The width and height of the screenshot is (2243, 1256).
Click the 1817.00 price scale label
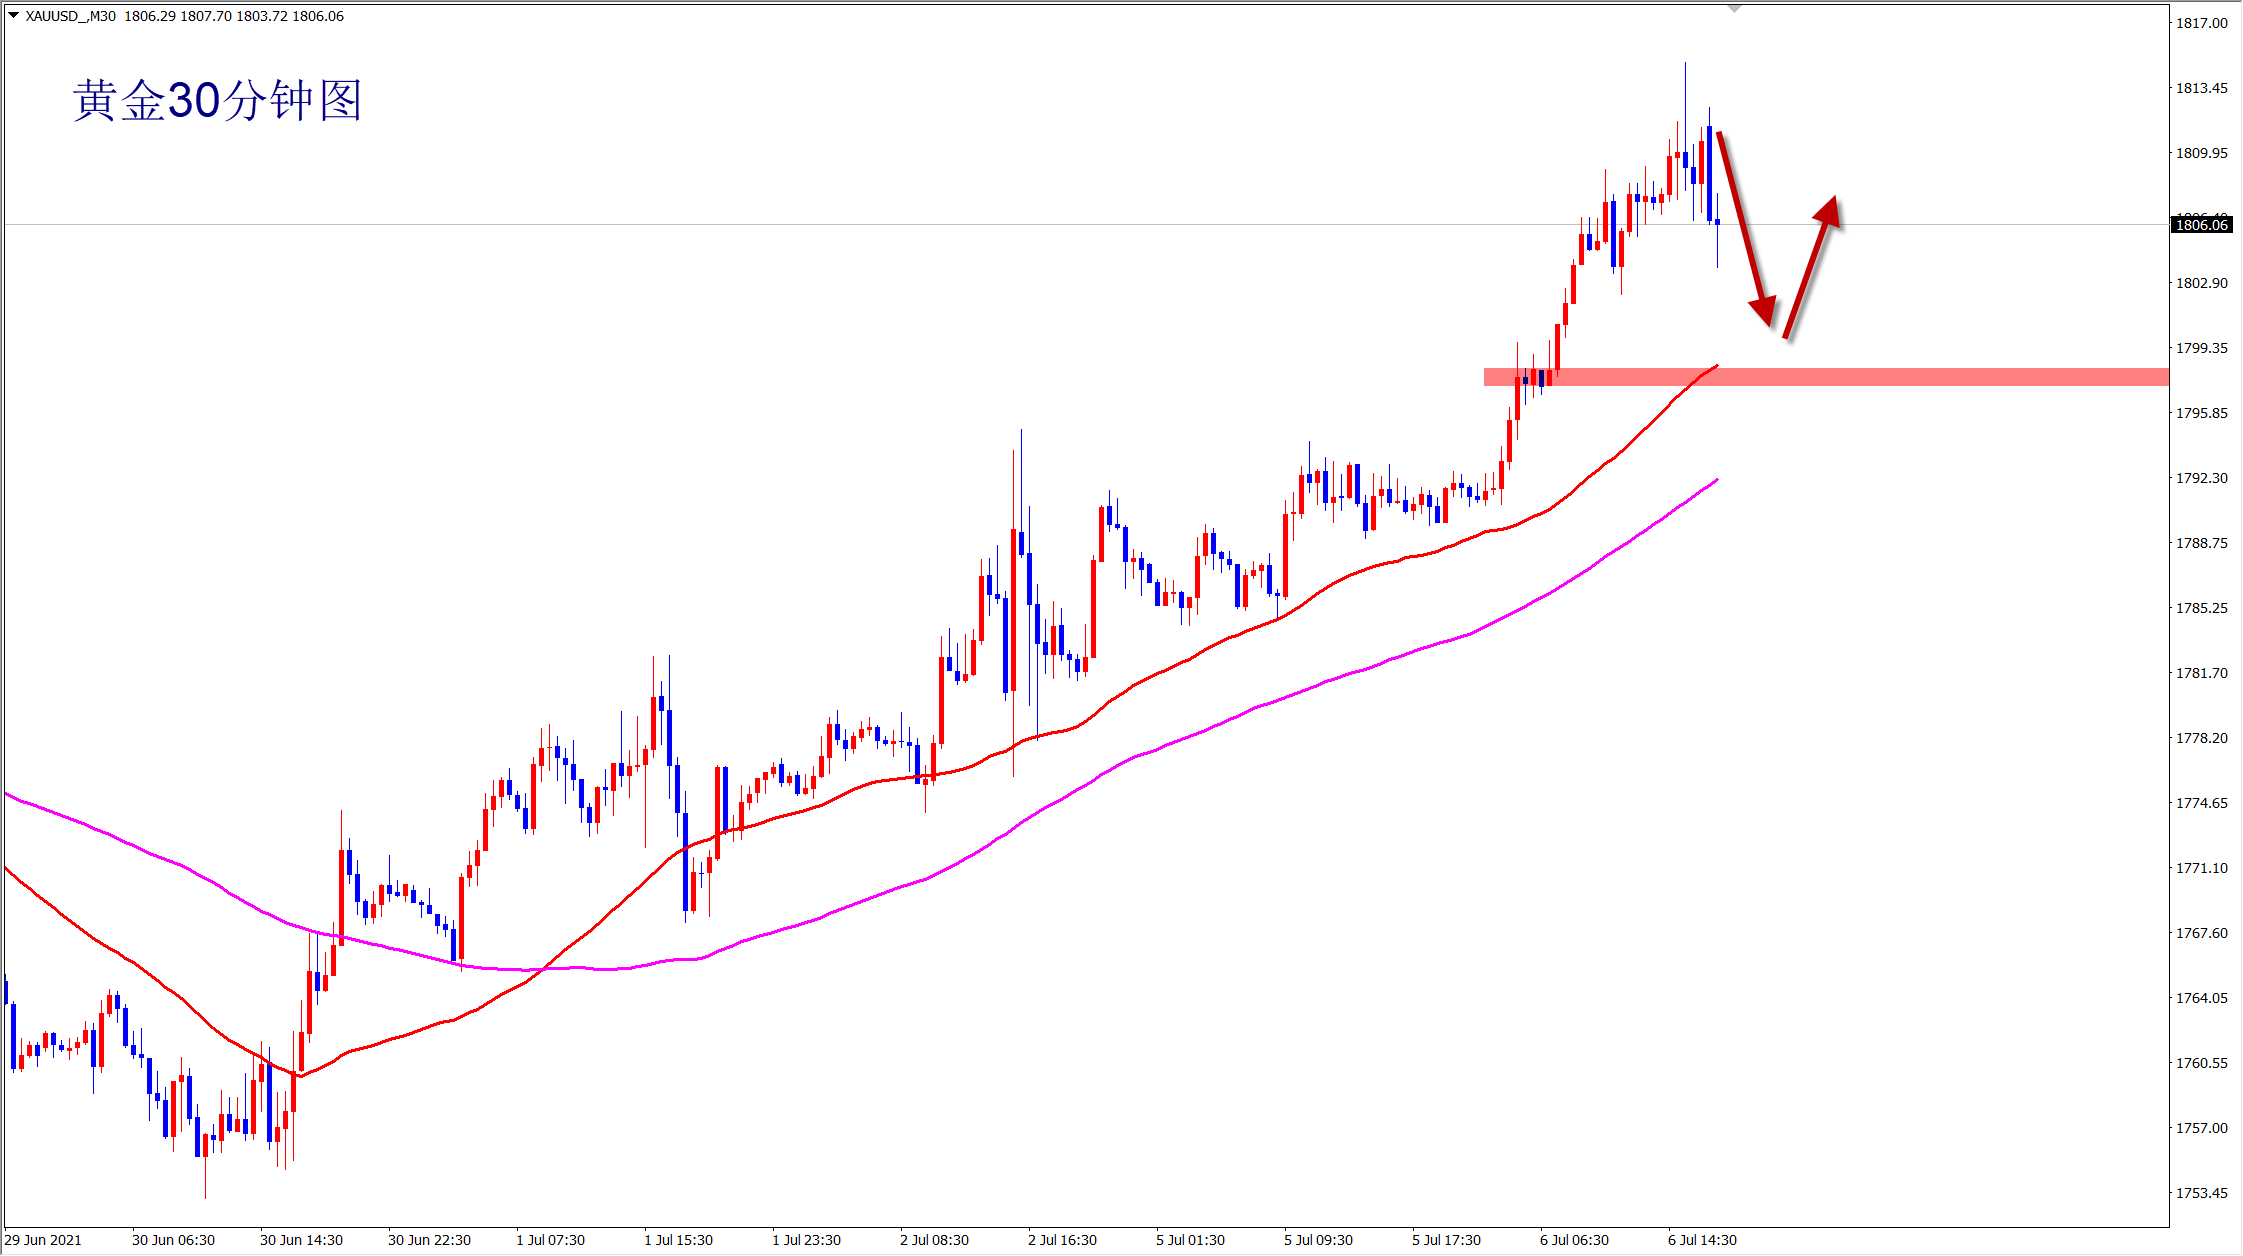[x=2201, y=23]
